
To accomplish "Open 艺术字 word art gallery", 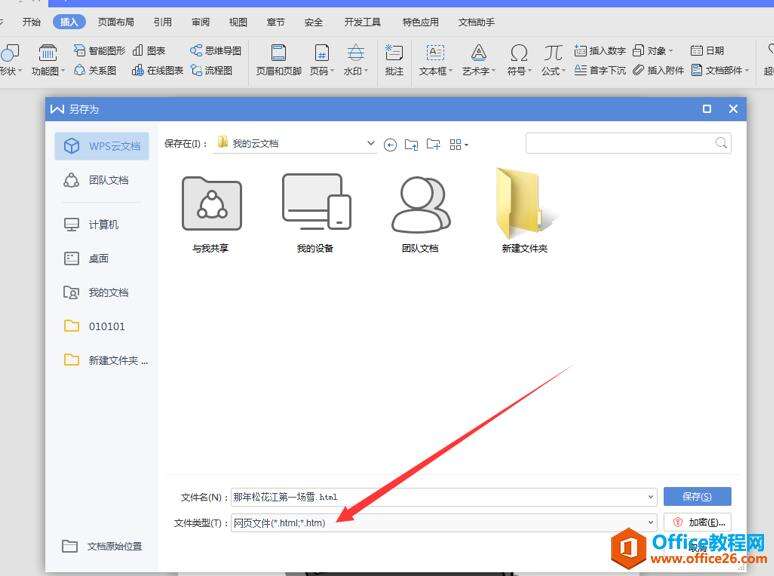I will point(478,59).
